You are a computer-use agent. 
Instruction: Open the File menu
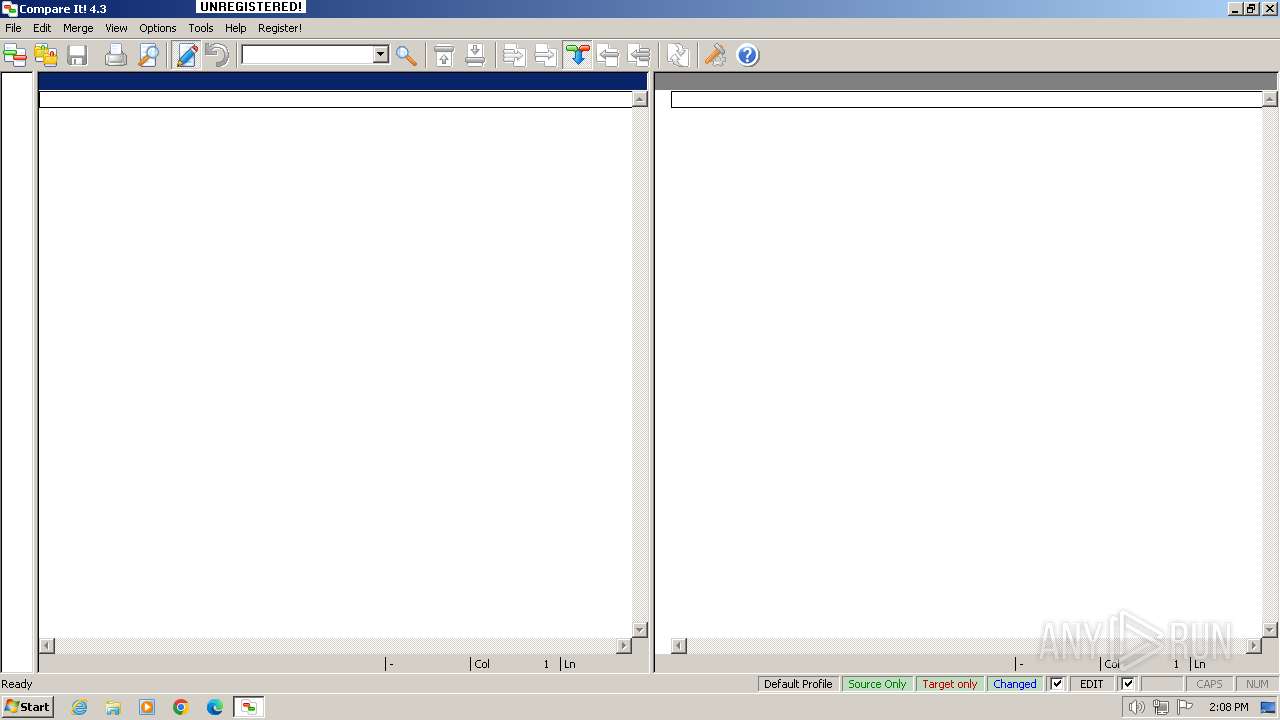pyautogui.click(x=13, y=28)
